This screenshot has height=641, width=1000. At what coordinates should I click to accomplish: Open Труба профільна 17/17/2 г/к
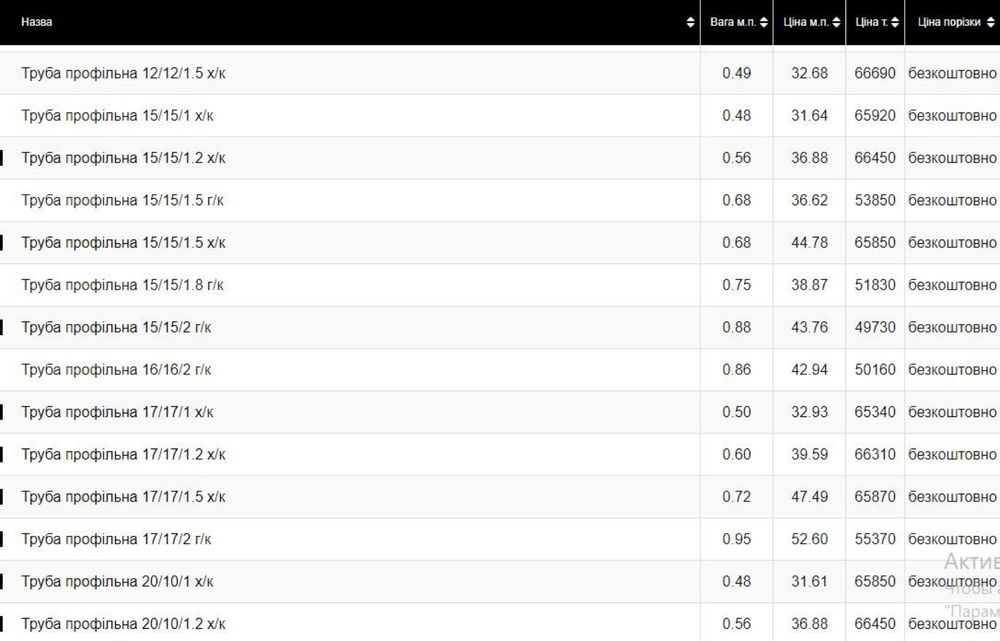coord(116,539)
